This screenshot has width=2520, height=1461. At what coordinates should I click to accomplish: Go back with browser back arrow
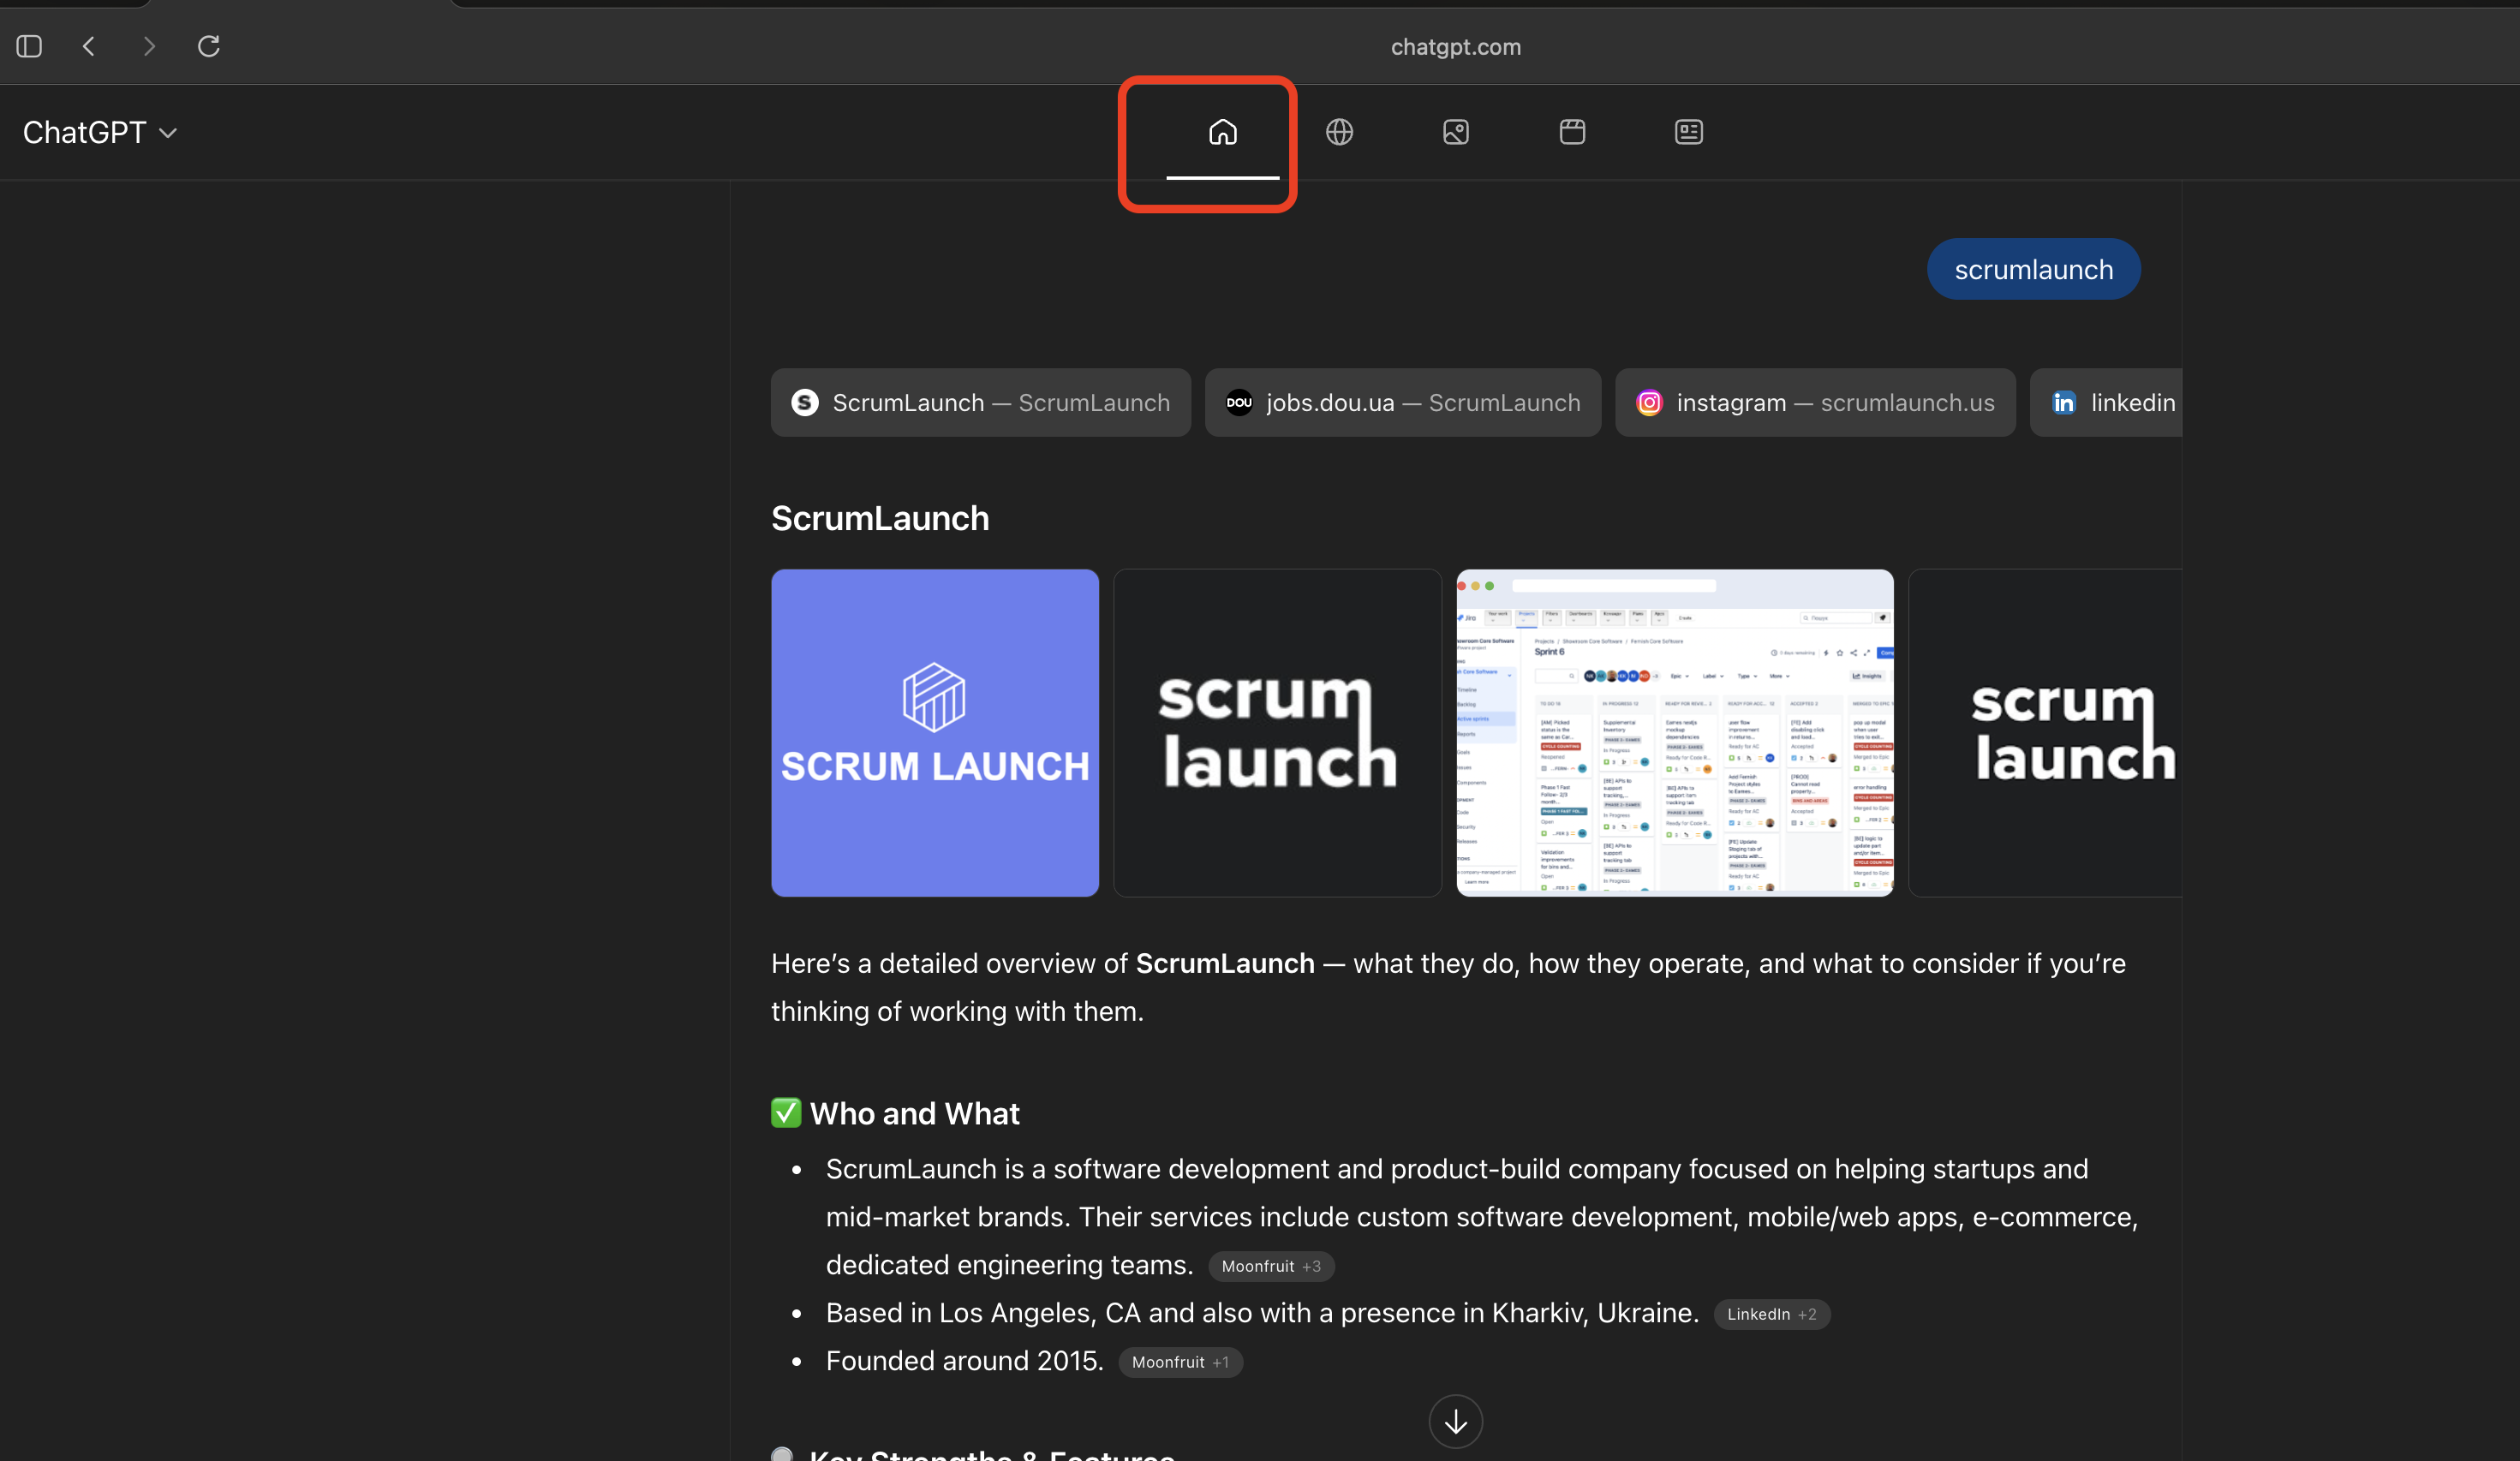coord(89,46)
